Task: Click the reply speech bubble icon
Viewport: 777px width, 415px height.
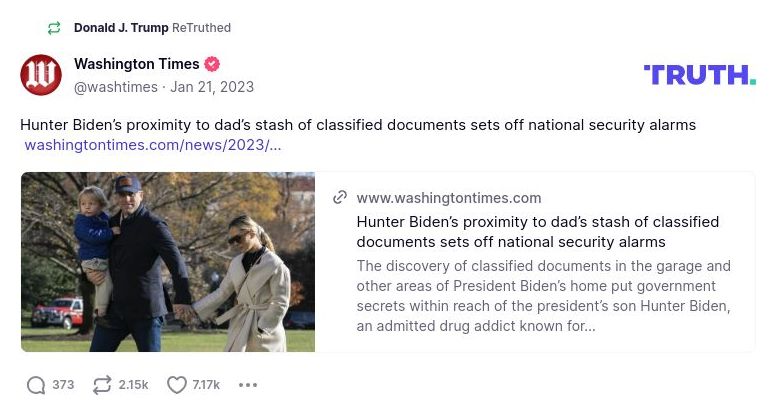Action: (x=36, y=385)
